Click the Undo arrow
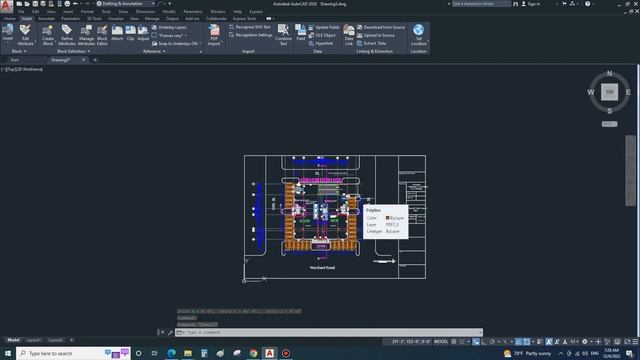This screenshot has height=360, width=640. tap(76, 4)
